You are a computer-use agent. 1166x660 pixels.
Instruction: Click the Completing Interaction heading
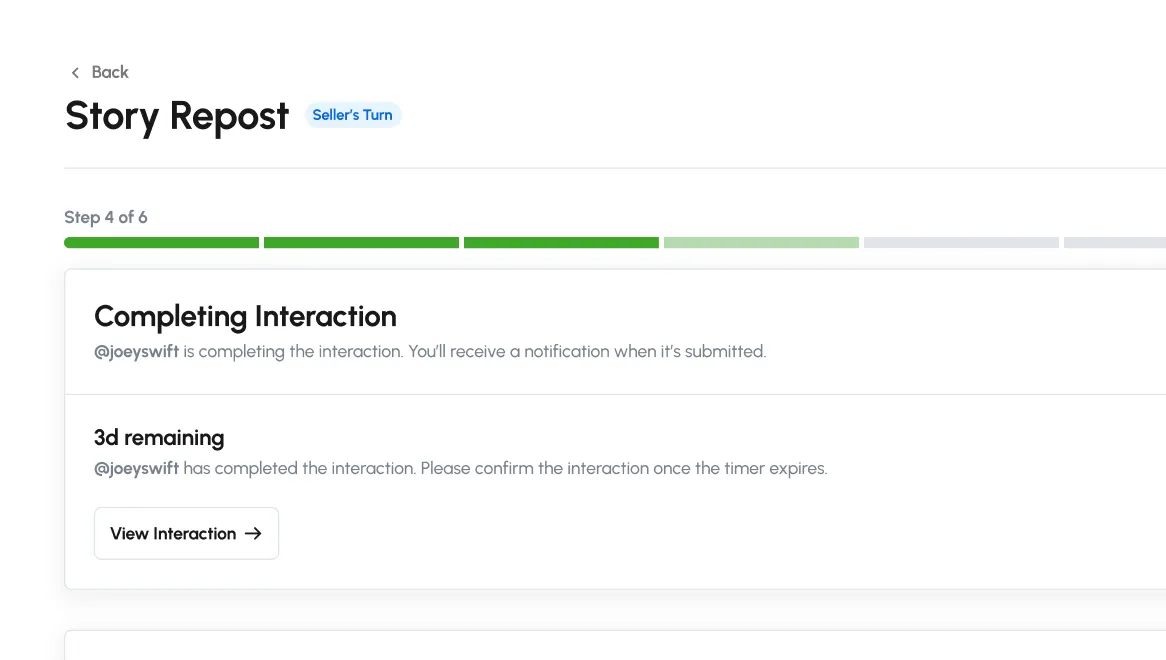pyautogui.click(x=245, y=317)
